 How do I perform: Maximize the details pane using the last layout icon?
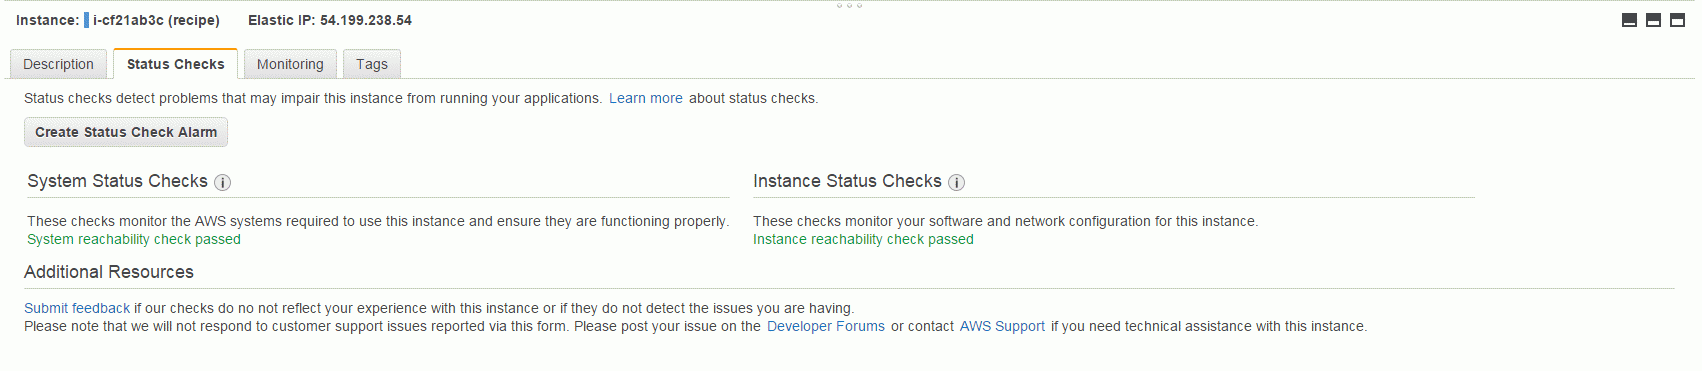tap(1677, 20)
